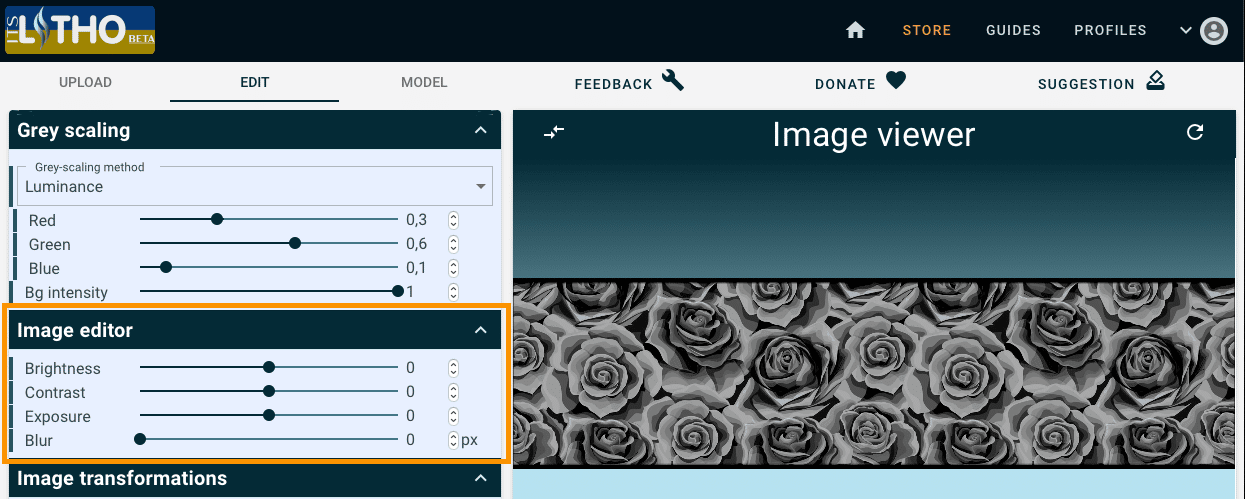
Task: Click the DONATE heart button
Action: [860, 83]
